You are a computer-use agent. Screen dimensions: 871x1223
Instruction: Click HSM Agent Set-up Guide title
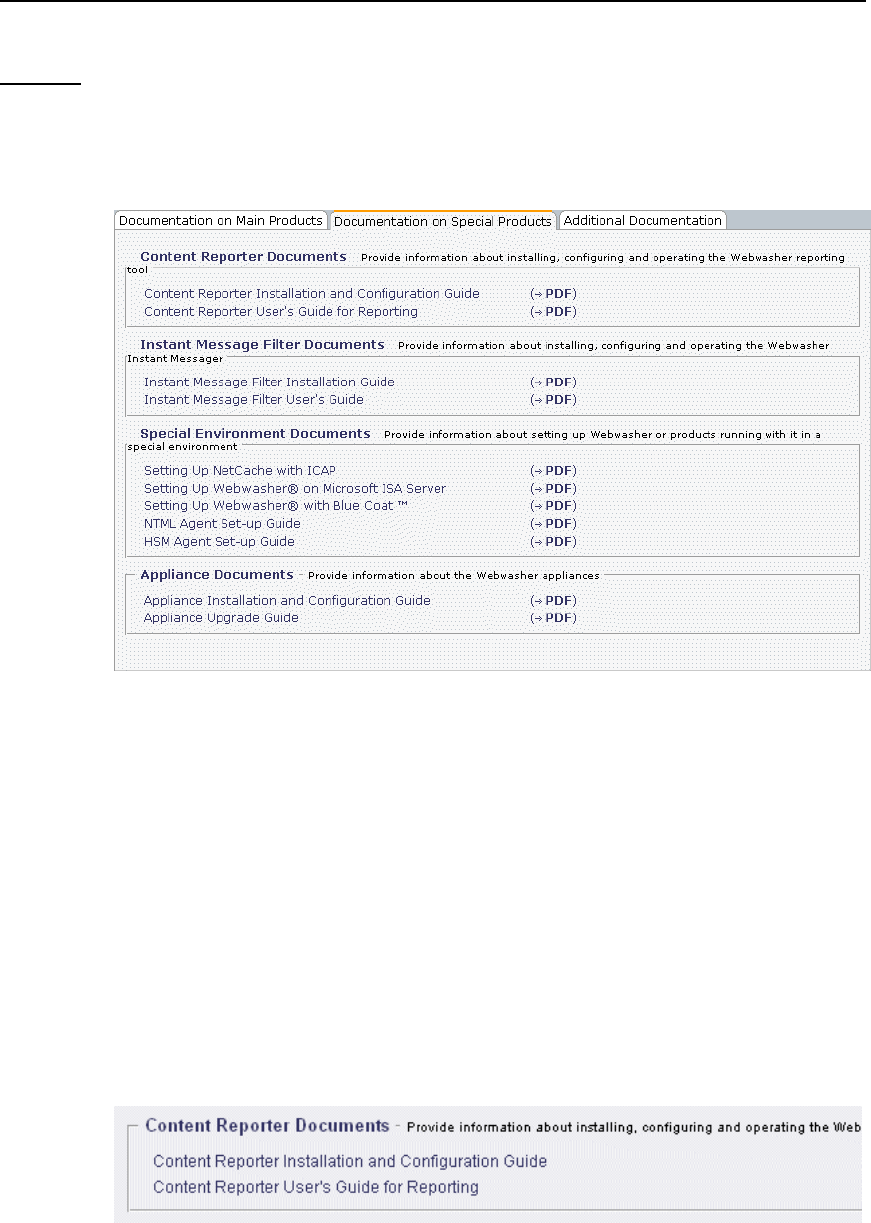tap(219, 542)
